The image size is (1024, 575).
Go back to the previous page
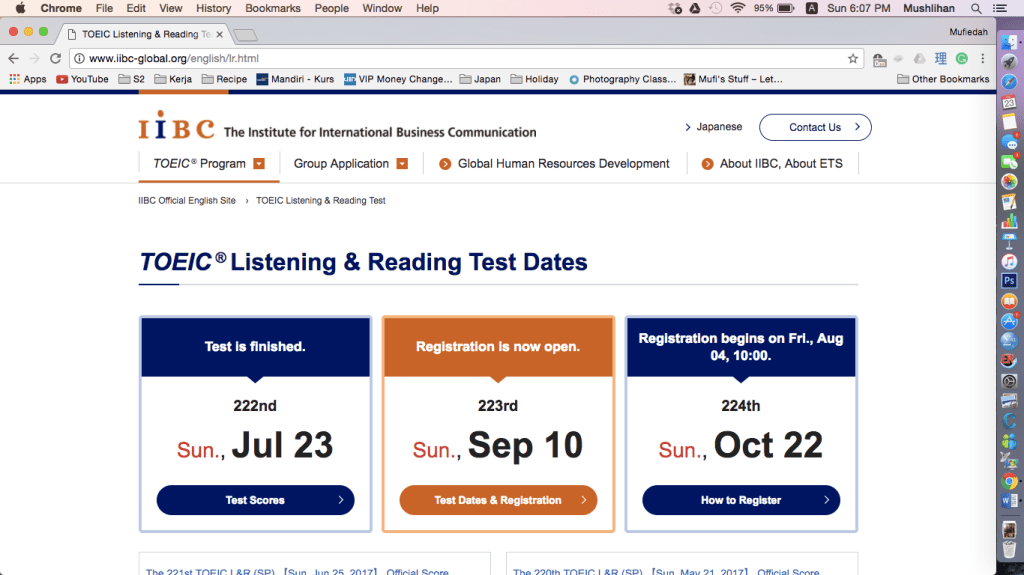point(14,58)
